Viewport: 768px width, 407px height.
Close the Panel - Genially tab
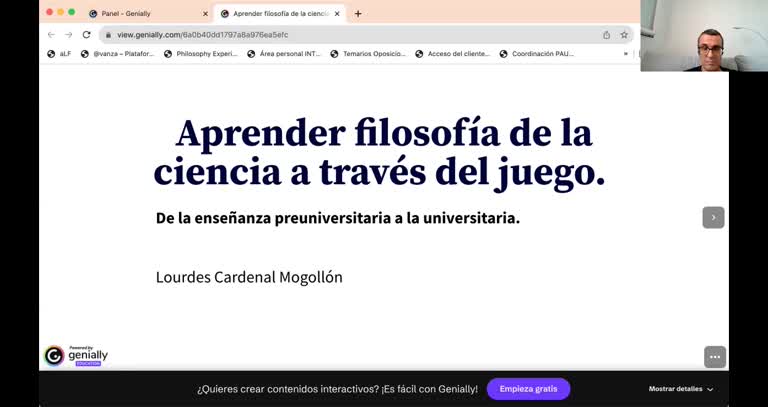point(205,14)
